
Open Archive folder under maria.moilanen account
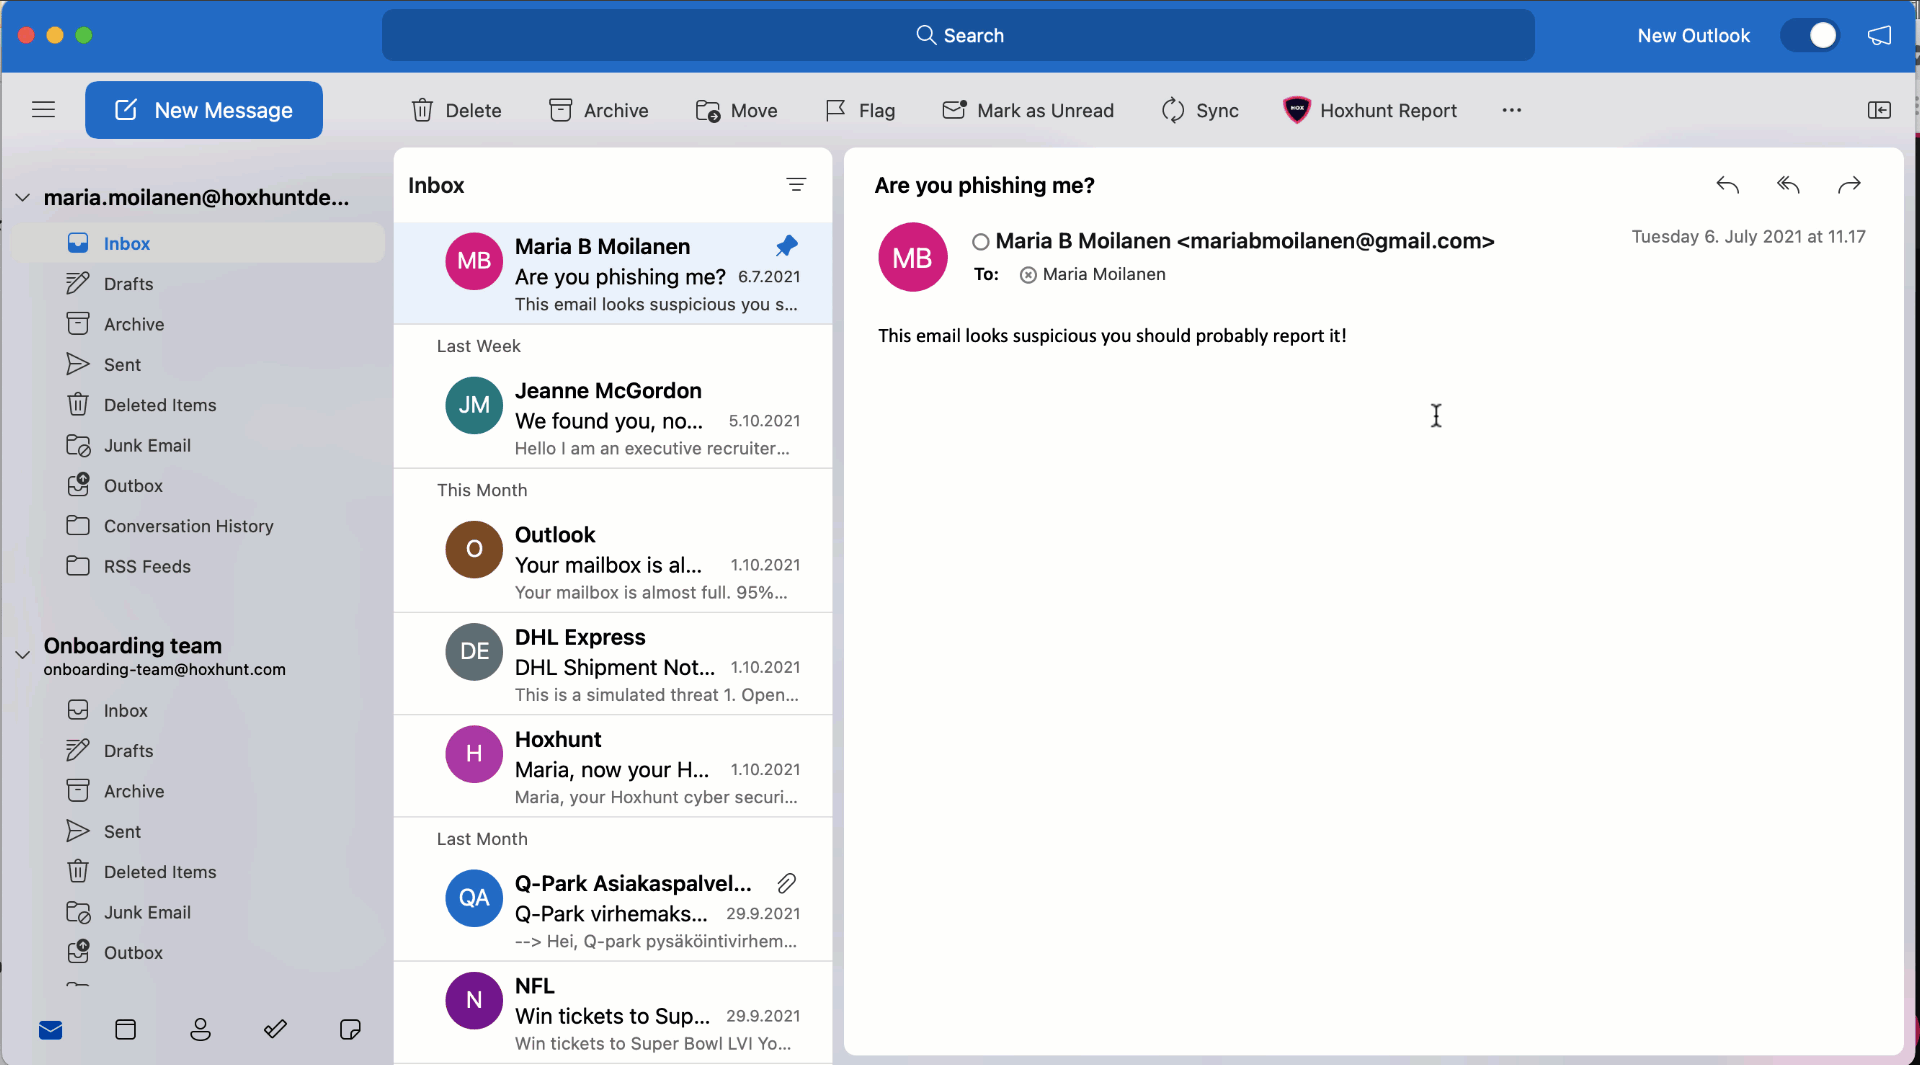pos(198,324)
